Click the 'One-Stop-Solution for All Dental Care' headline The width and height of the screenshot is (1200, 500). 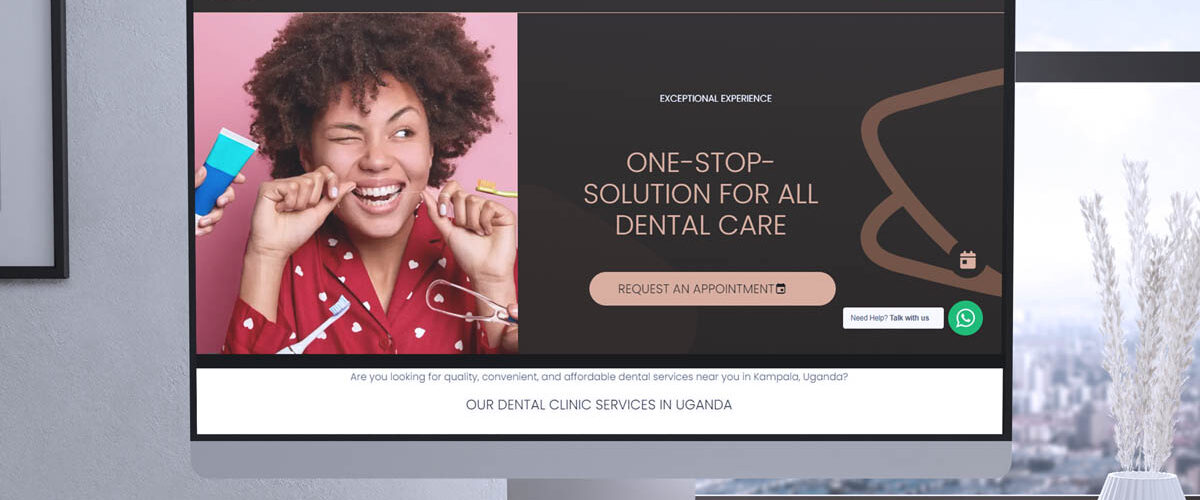coord(701,194)
